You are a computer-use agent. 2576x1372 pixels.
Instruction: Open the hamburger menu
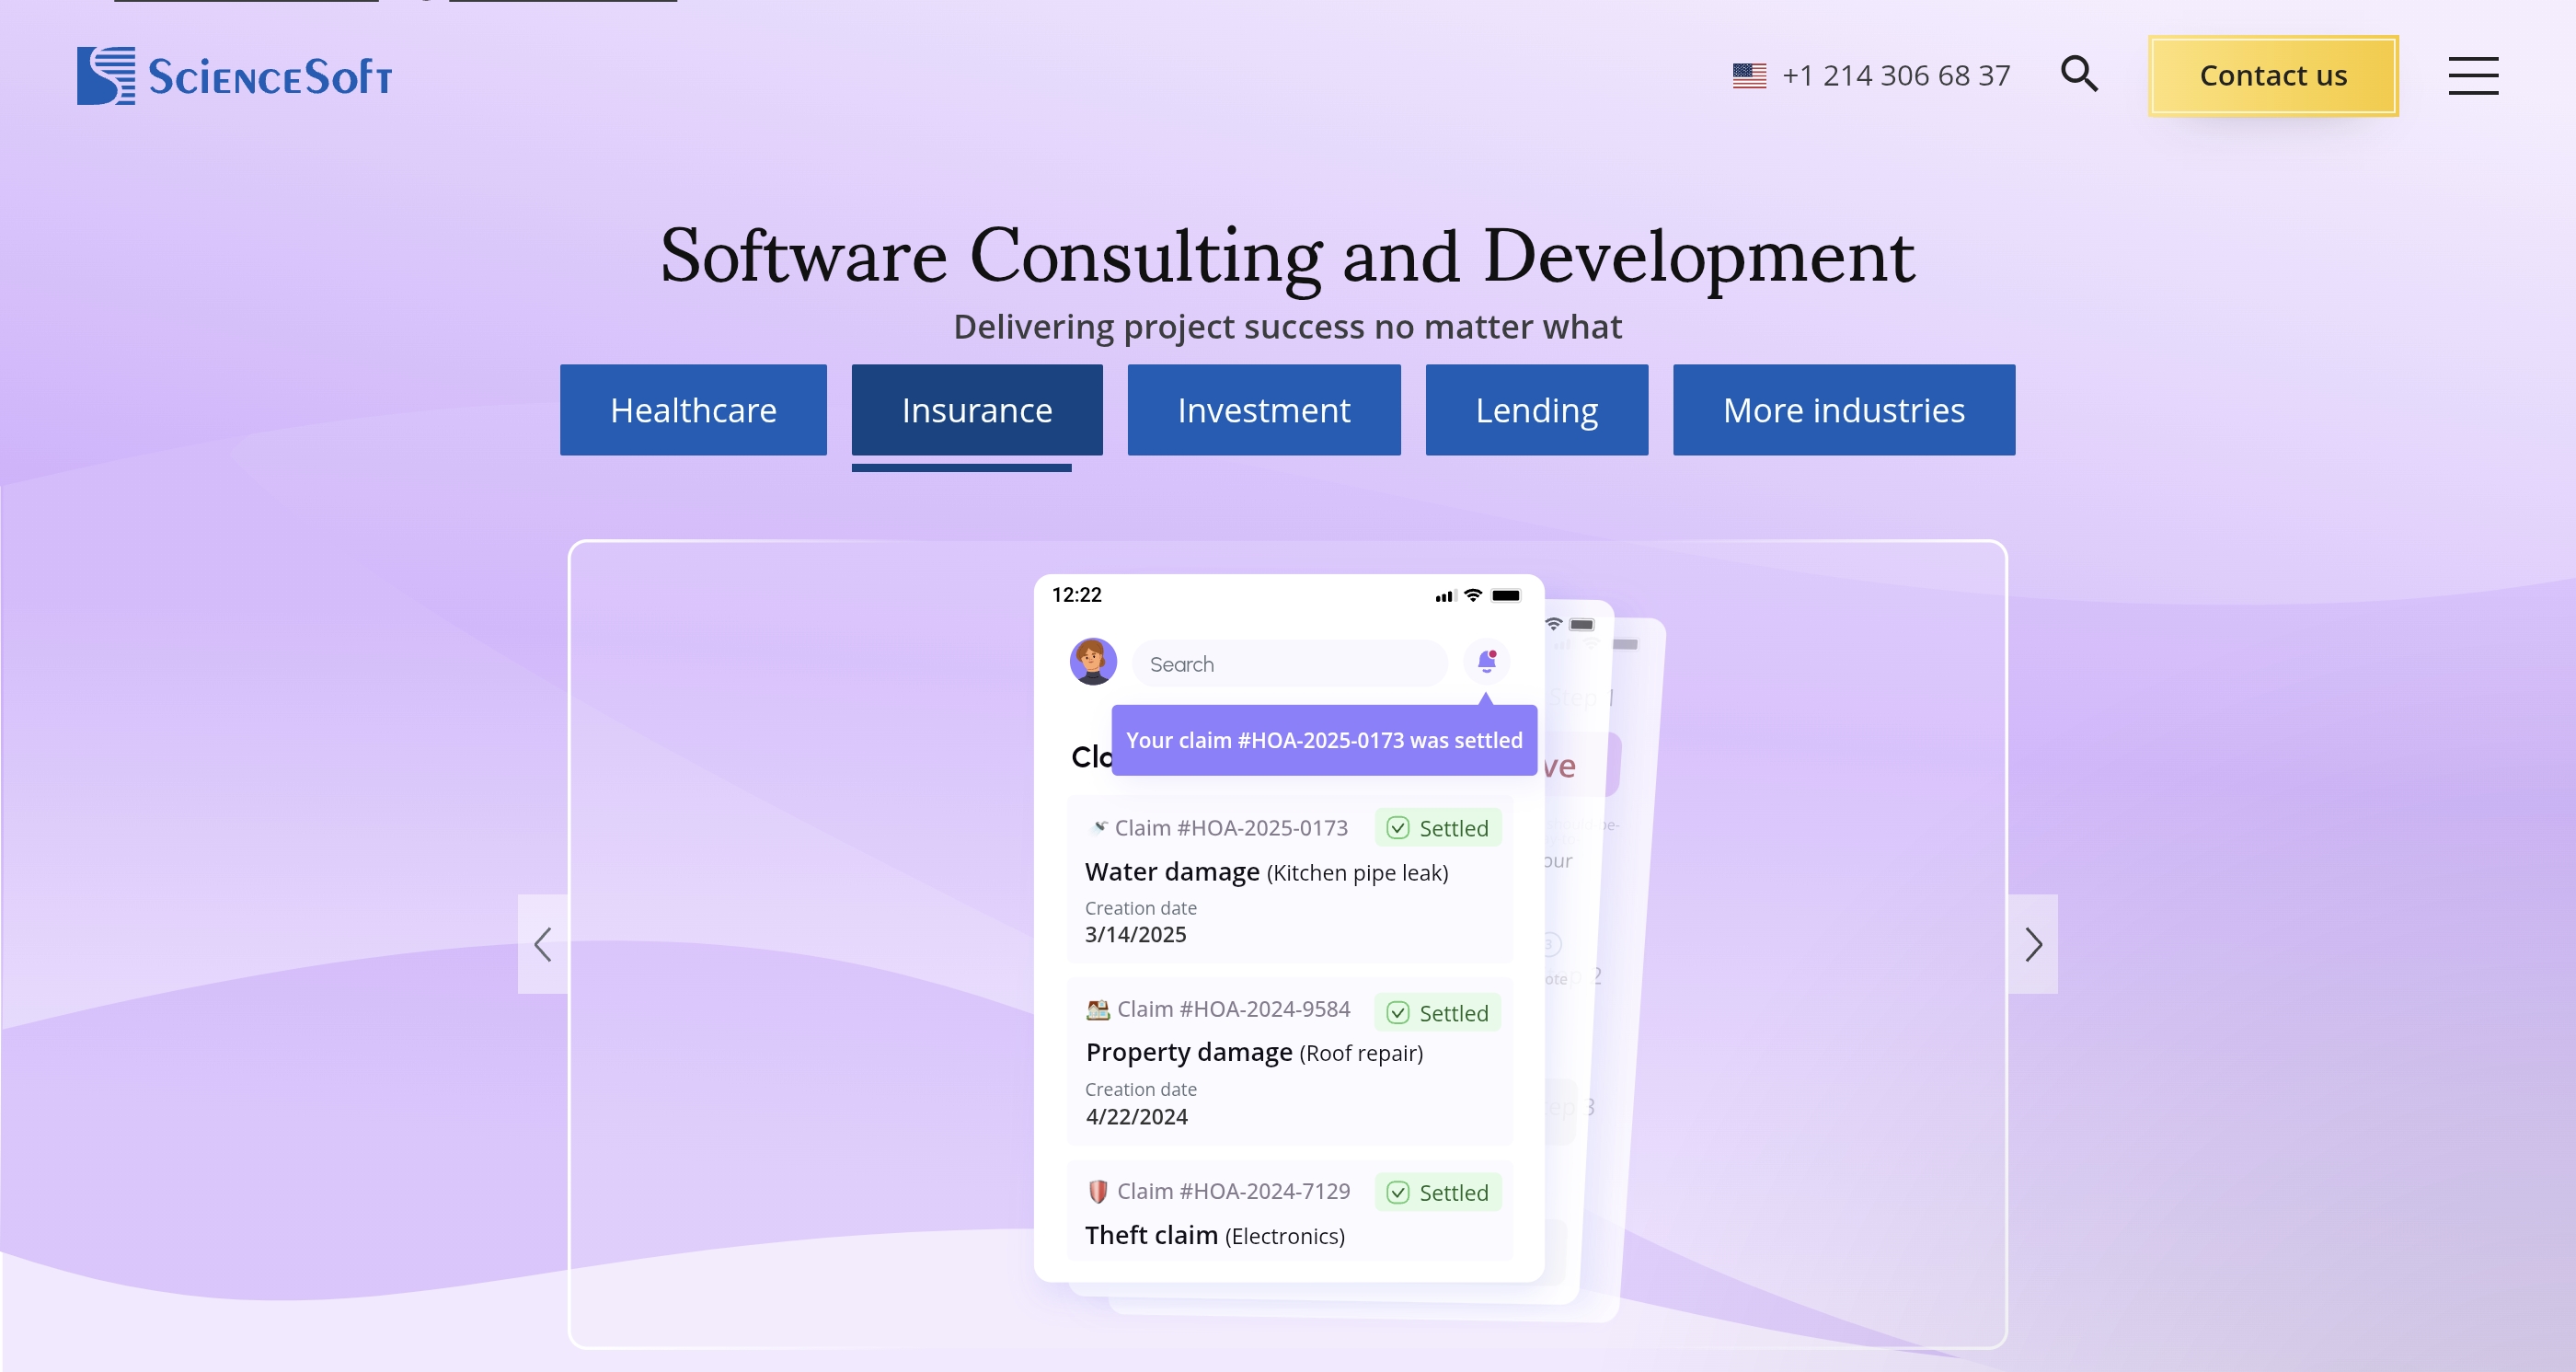(2473, 76)
